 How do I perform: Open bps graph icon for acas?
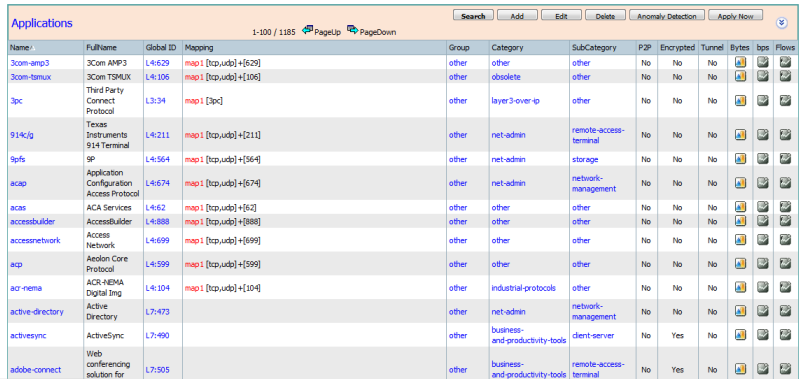pyautogui.click(x=763, y=207)
